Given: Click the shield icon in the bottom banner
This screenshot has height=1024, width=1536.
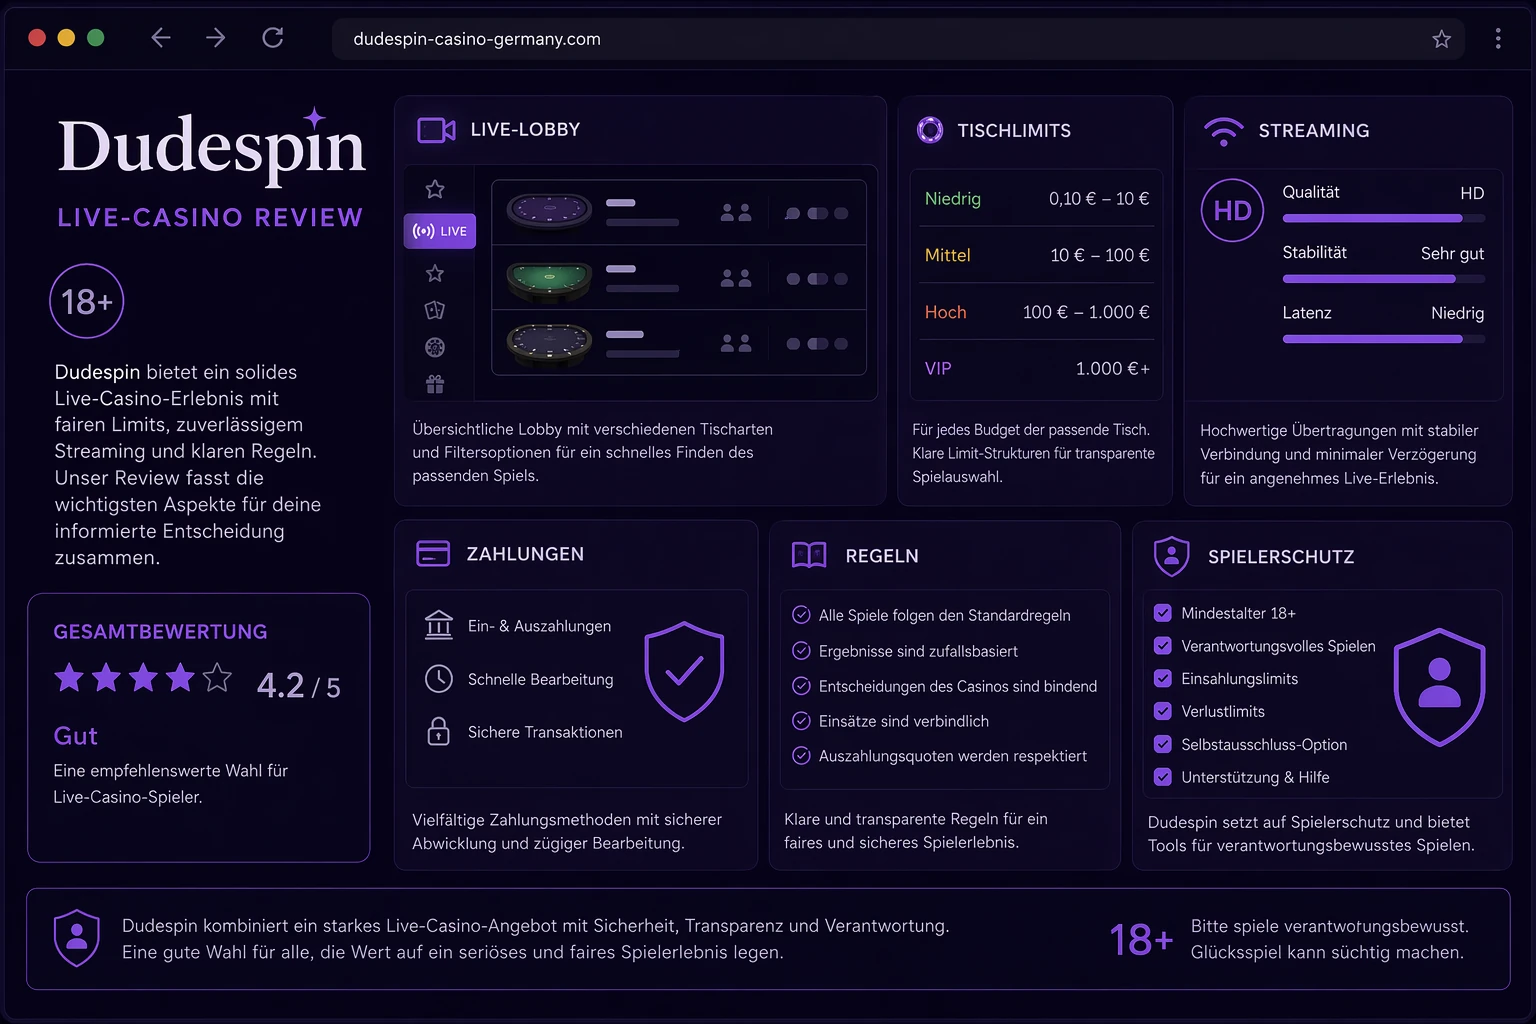Looking at the screenshot, I should (x=76, y=938).
